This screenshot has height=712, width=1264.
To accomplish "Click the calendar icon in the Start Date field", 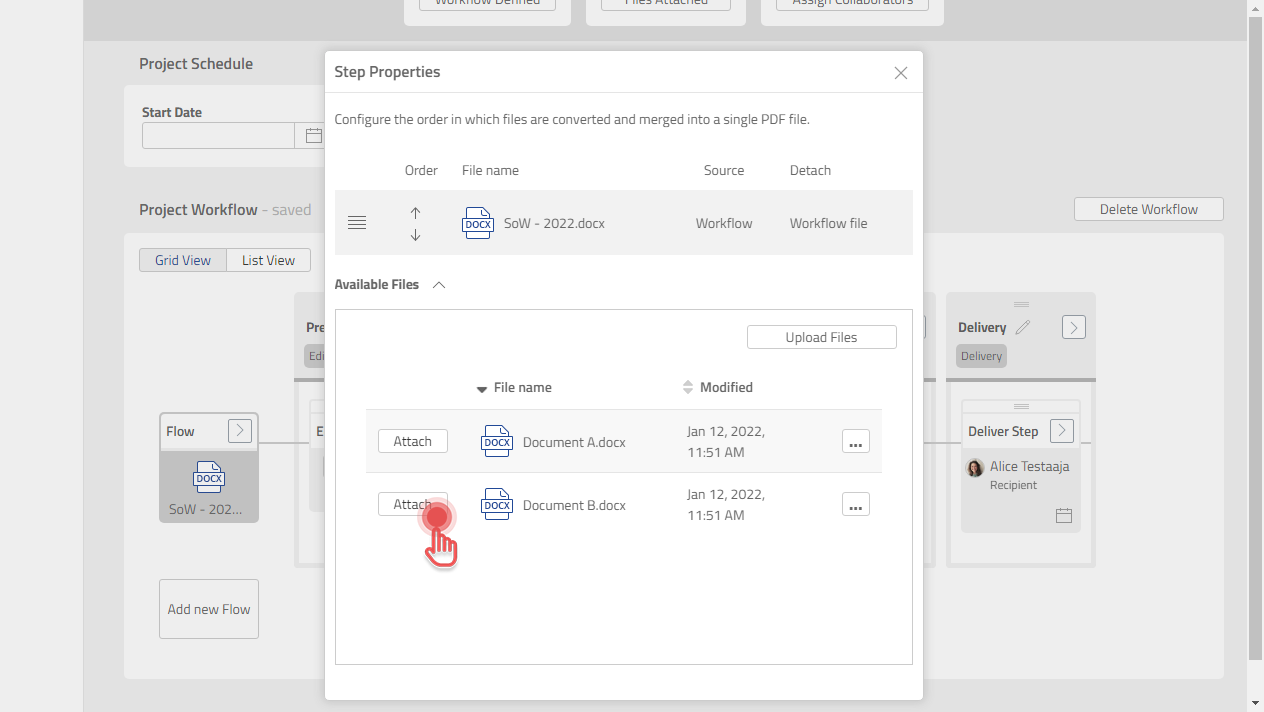I will coord(313,135).
